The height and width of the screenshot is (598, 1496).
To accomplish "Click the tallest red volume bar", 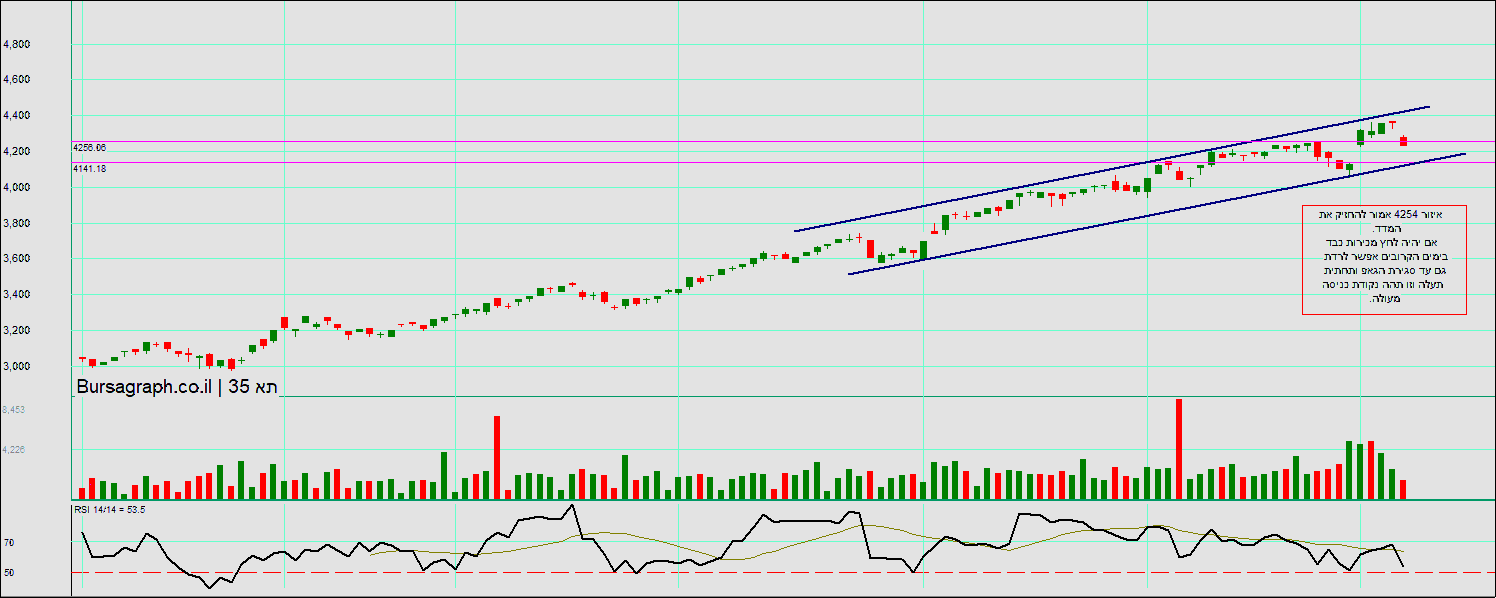I will [x=1179, y=448].
